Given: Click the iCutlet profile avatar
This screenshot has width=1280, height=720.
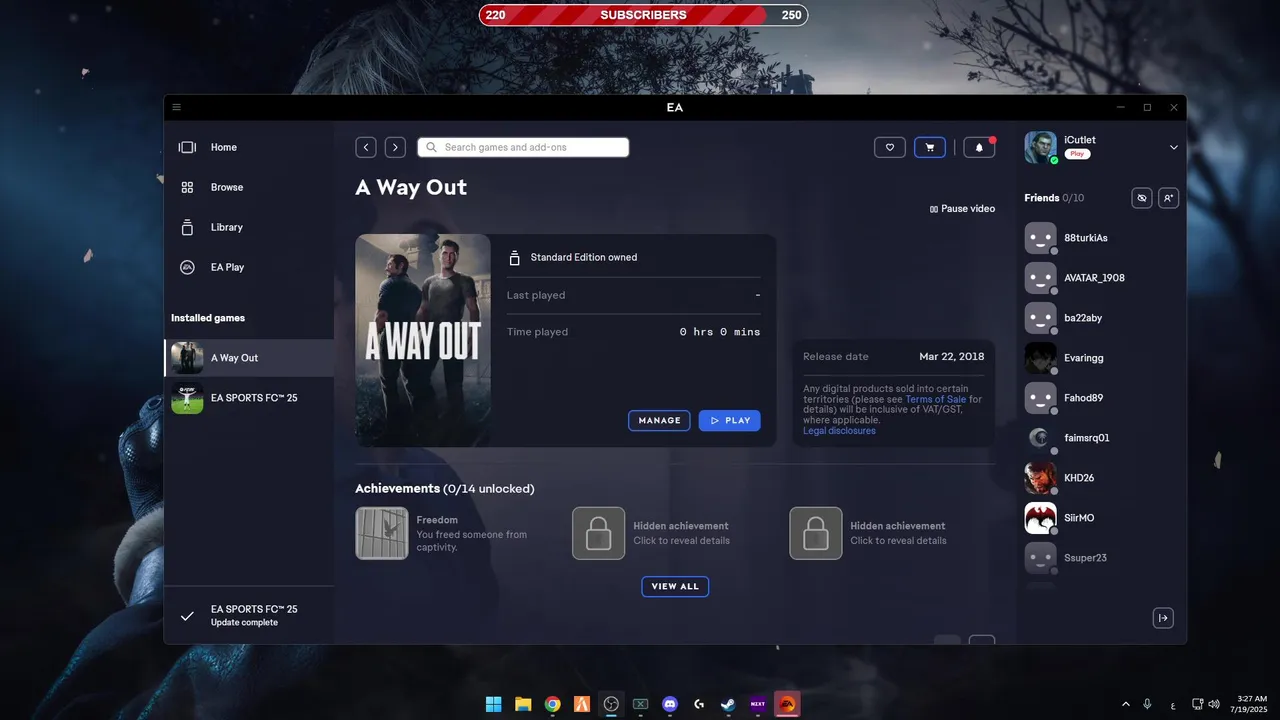Looking at the screenshot, I should click(x=1040, y=147).
